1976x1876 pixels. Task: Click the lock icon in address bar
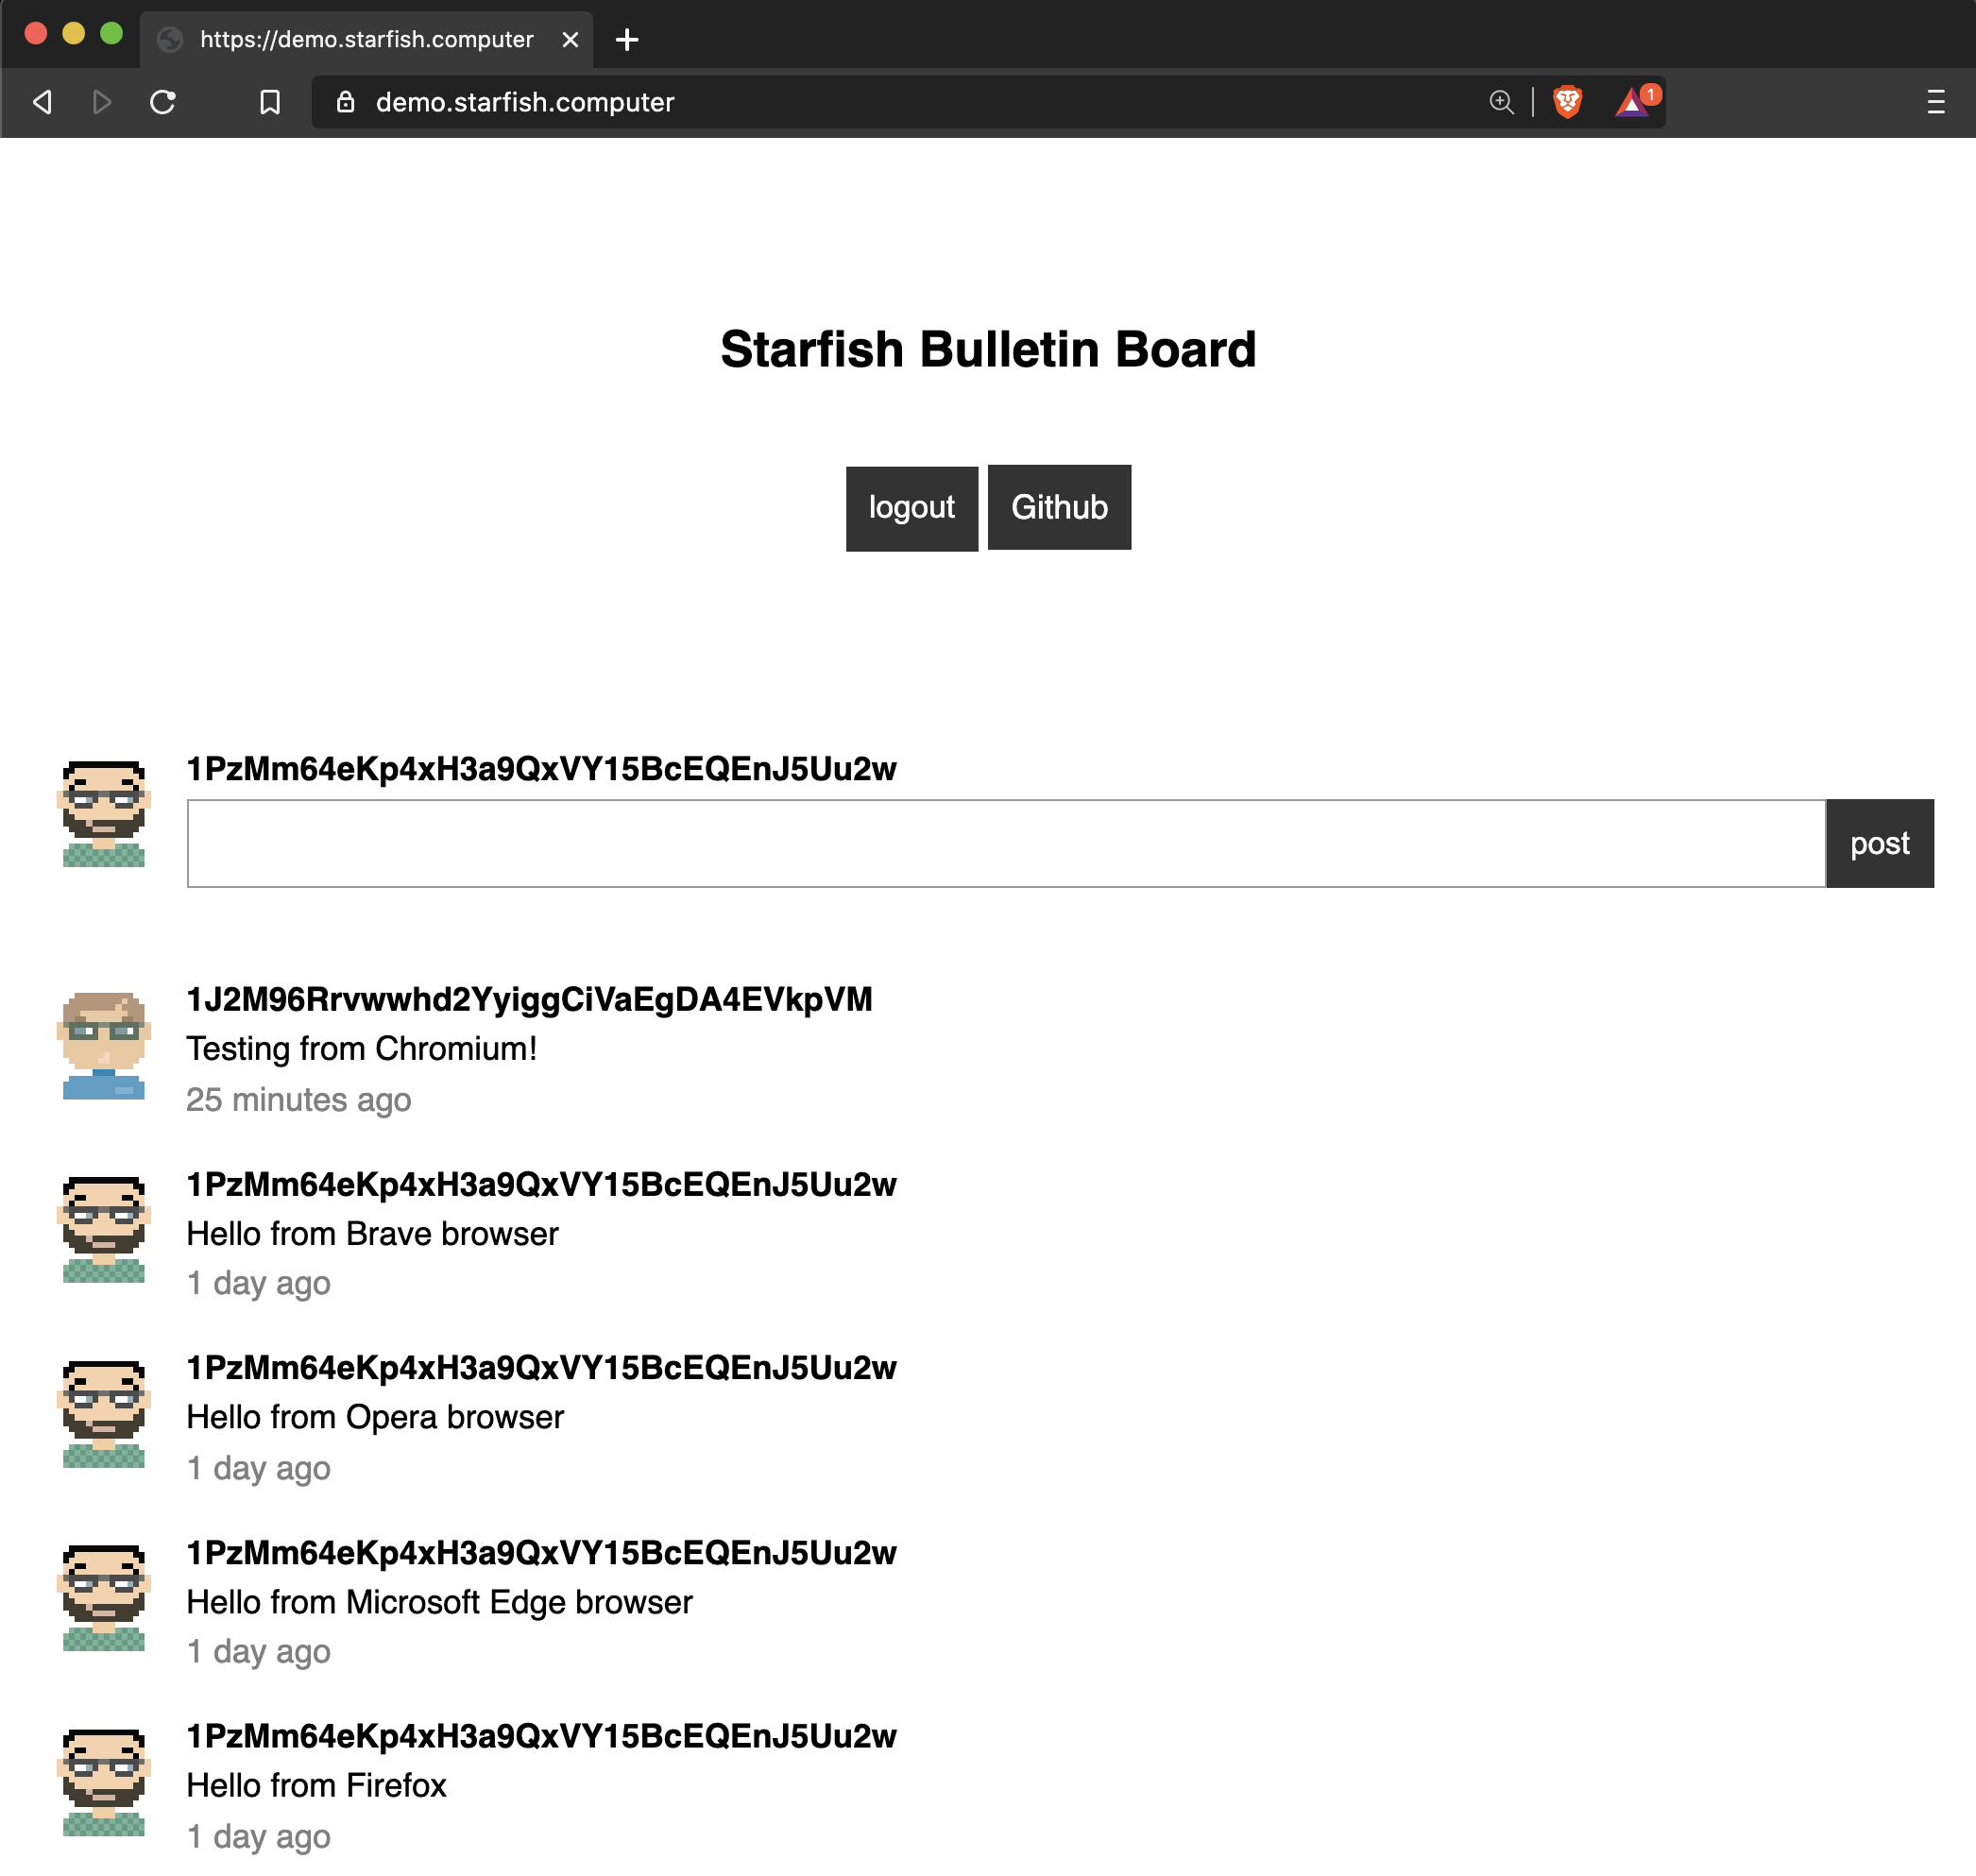click(346, 102)
